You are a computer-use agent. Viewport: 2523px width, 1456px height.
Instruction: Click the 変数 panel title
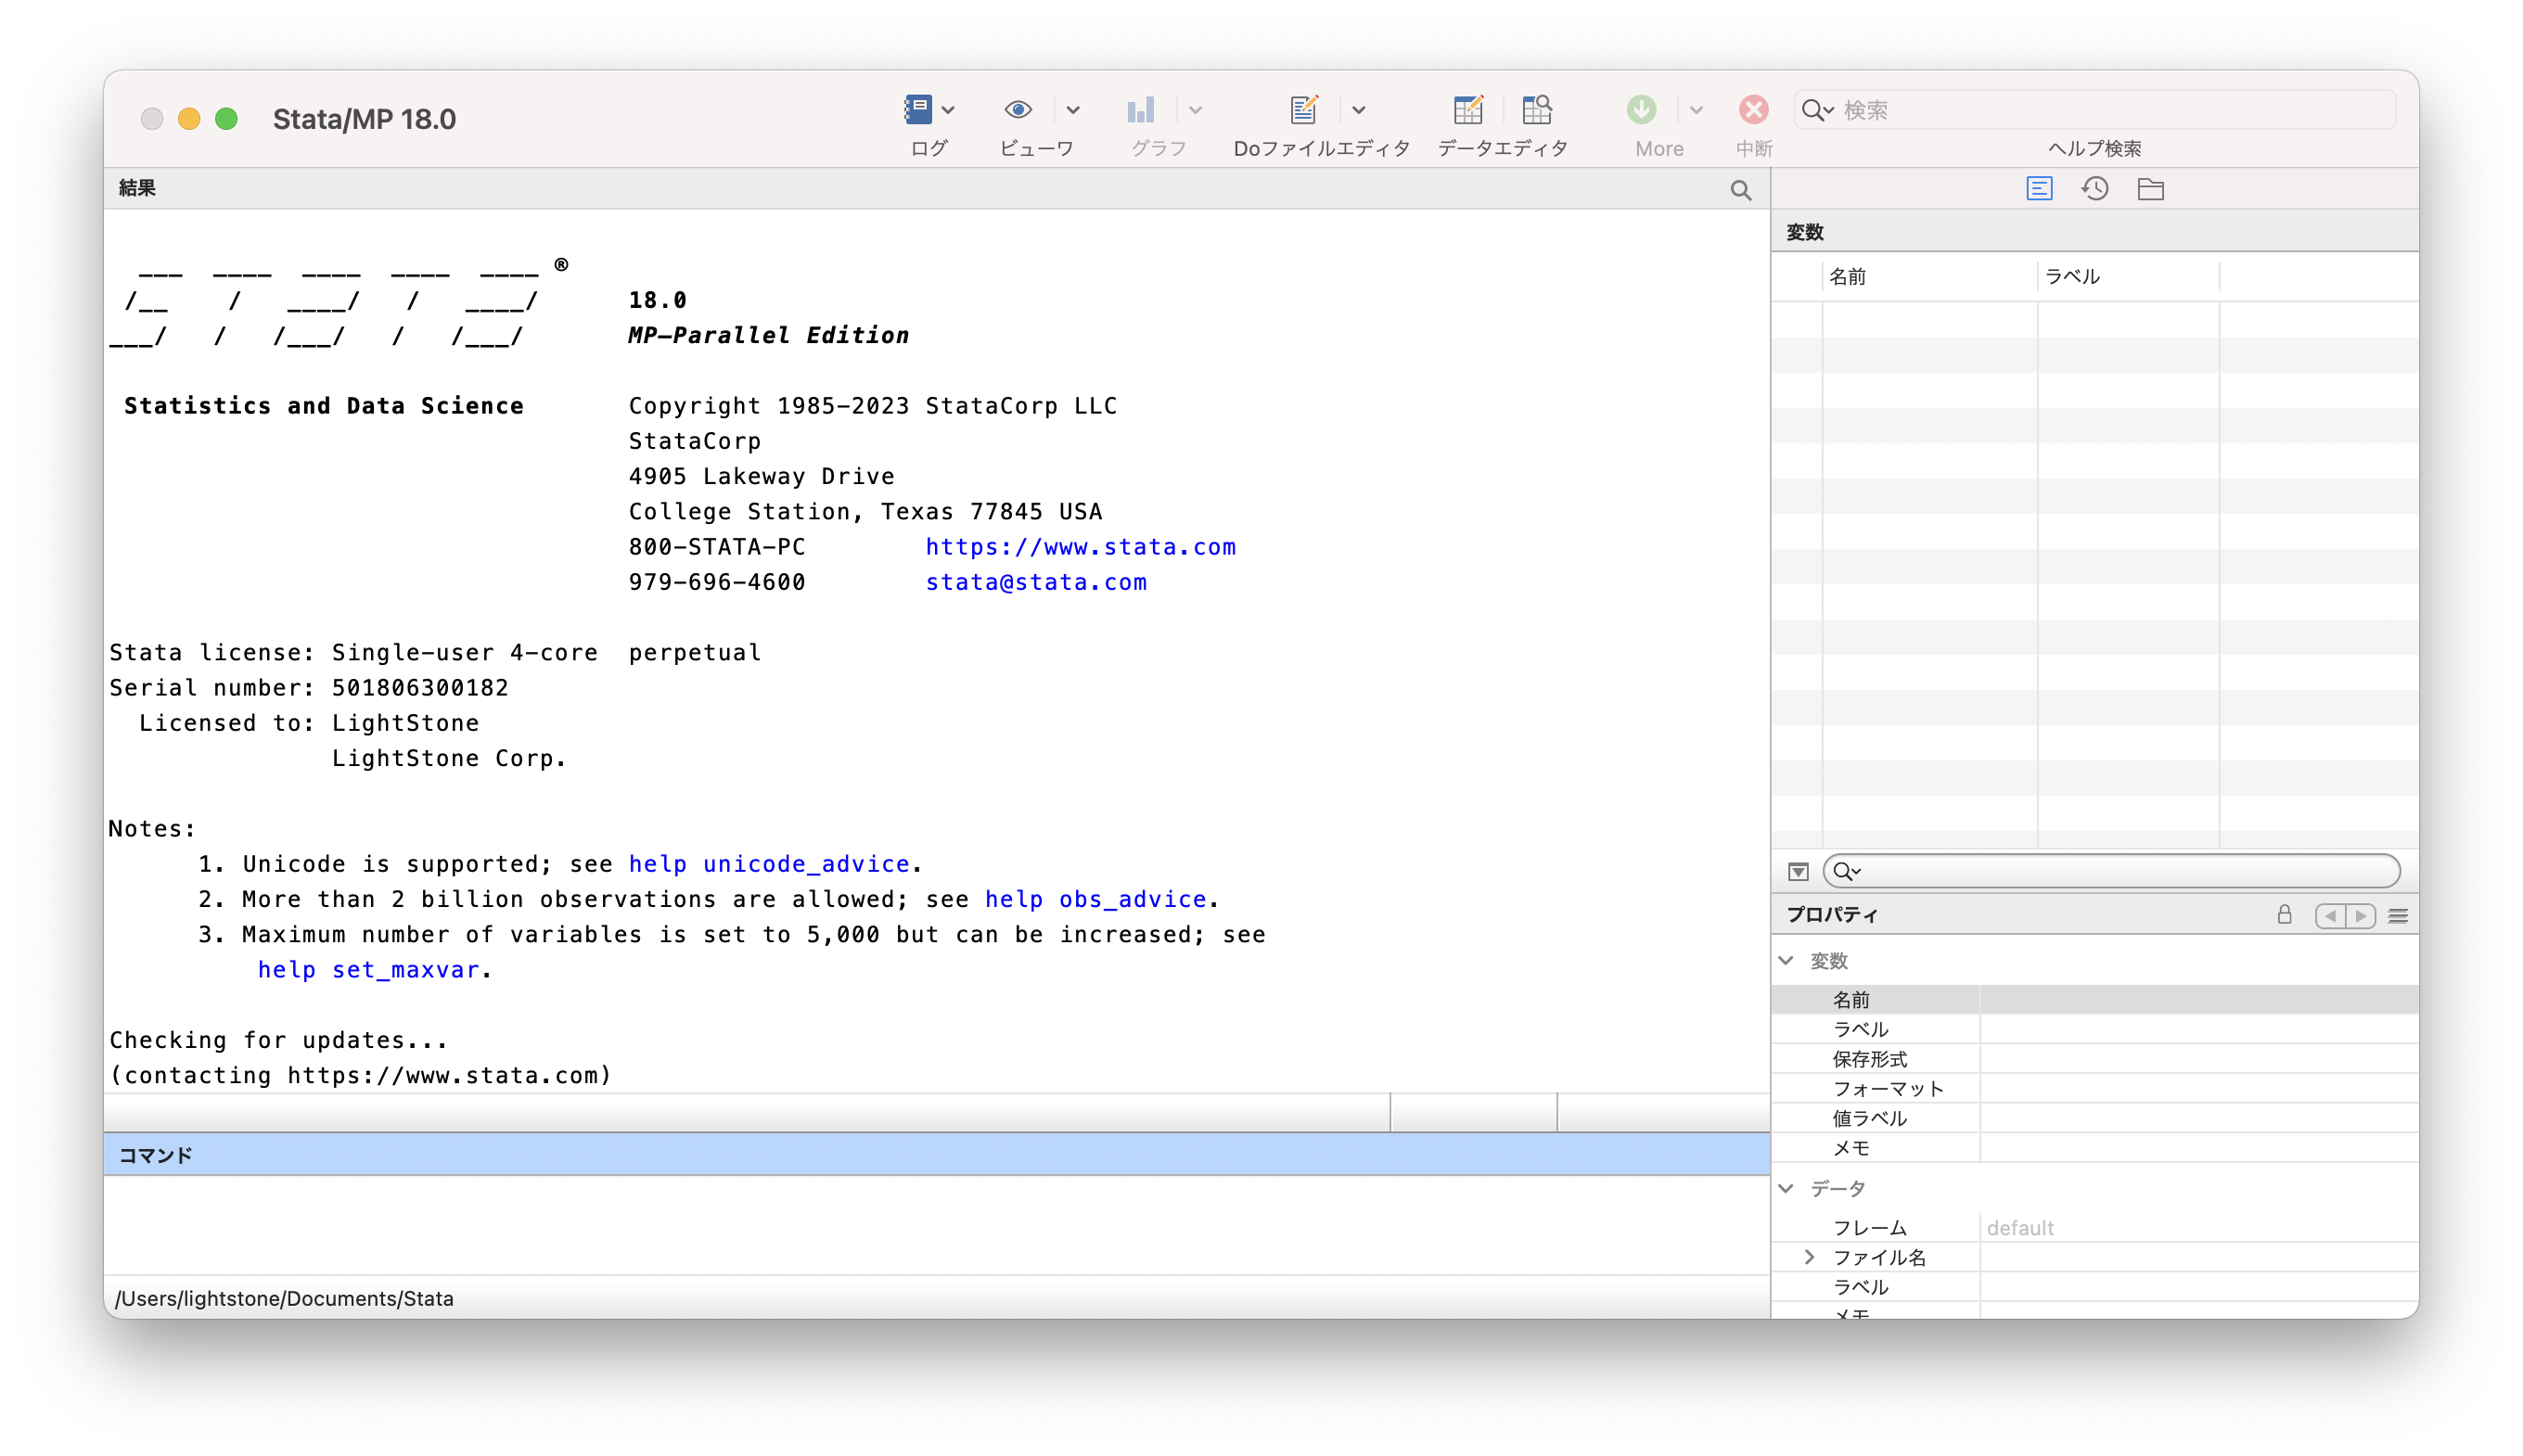pos(1805,232)
